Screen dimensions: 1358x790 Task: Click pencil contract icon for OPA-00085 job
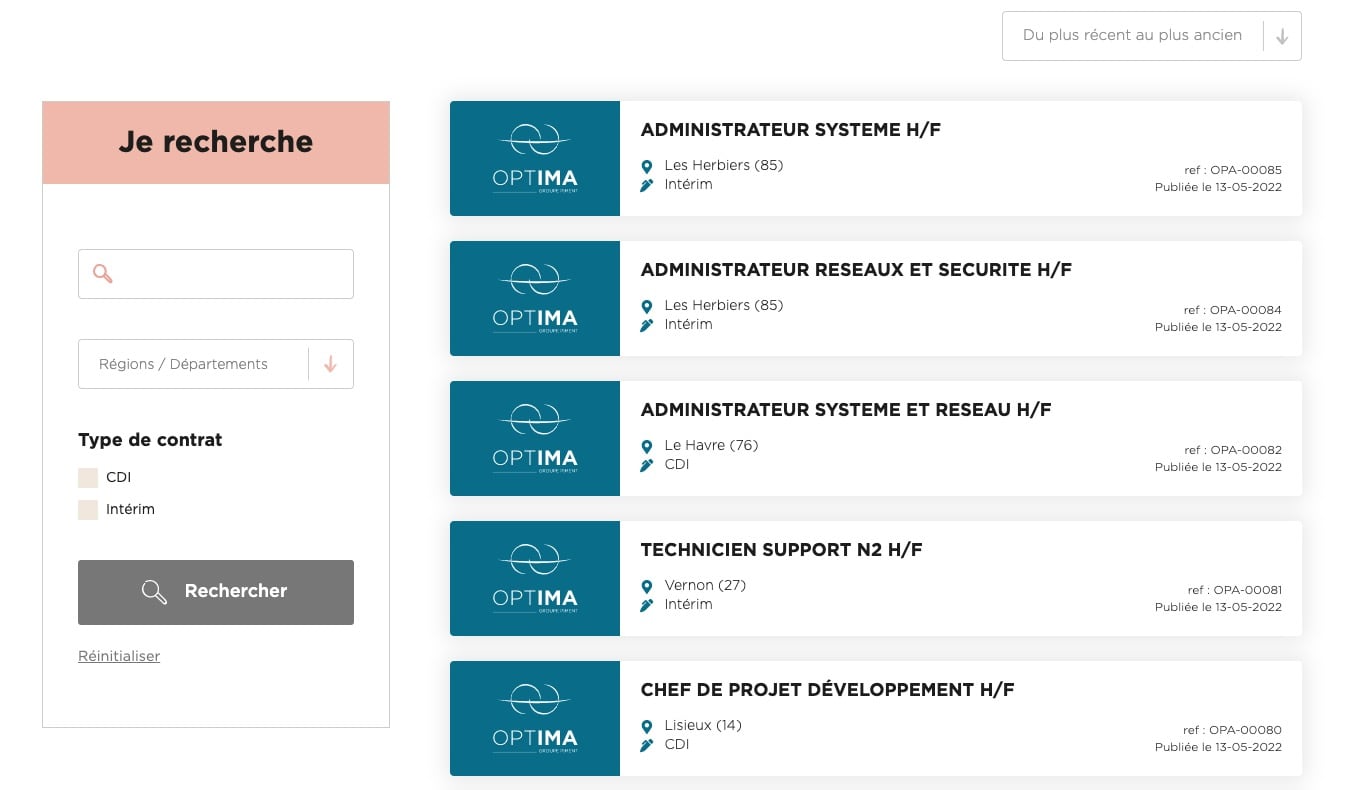pyautogui.click(x=647, y=185)
